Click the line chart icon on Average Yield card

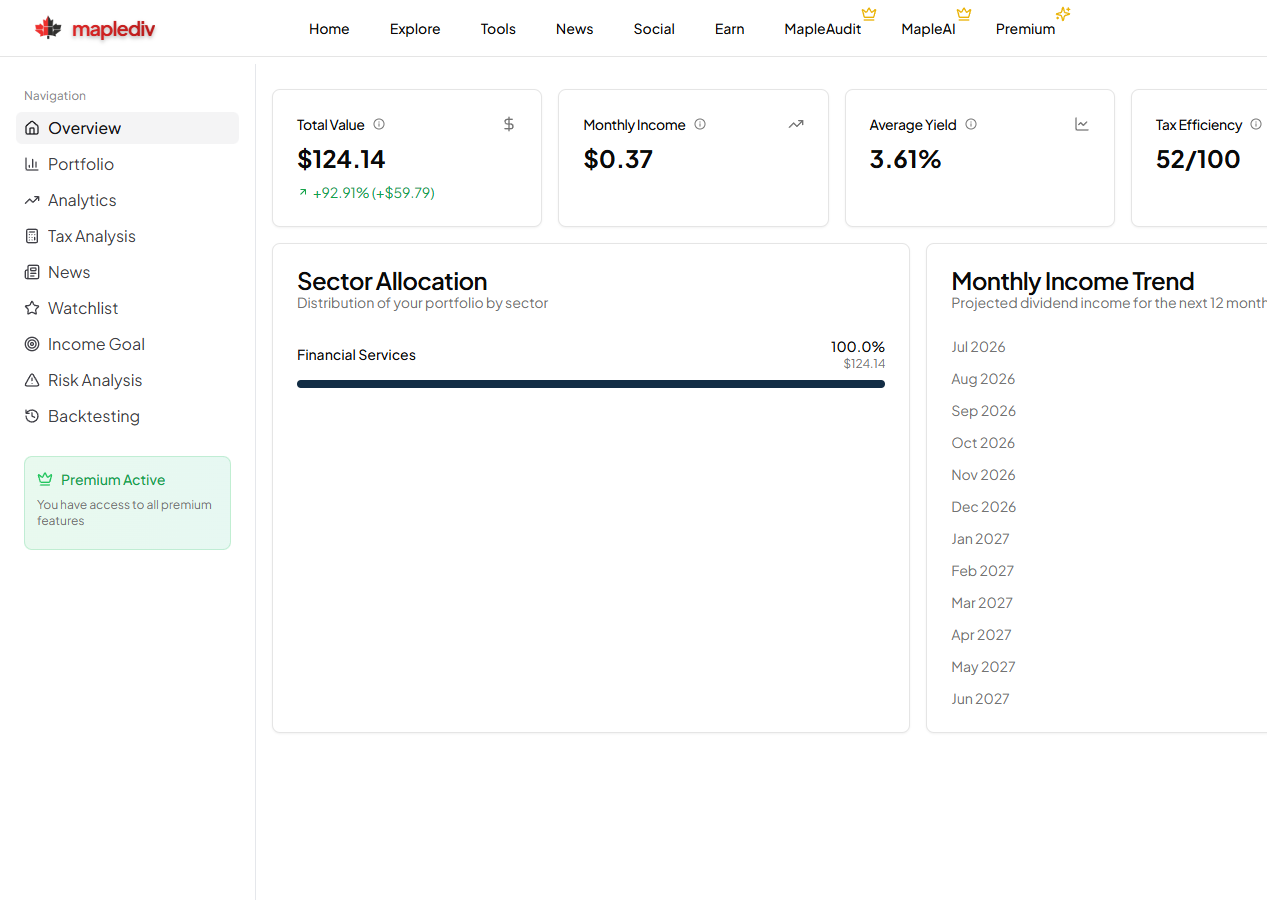point(1082,124)
